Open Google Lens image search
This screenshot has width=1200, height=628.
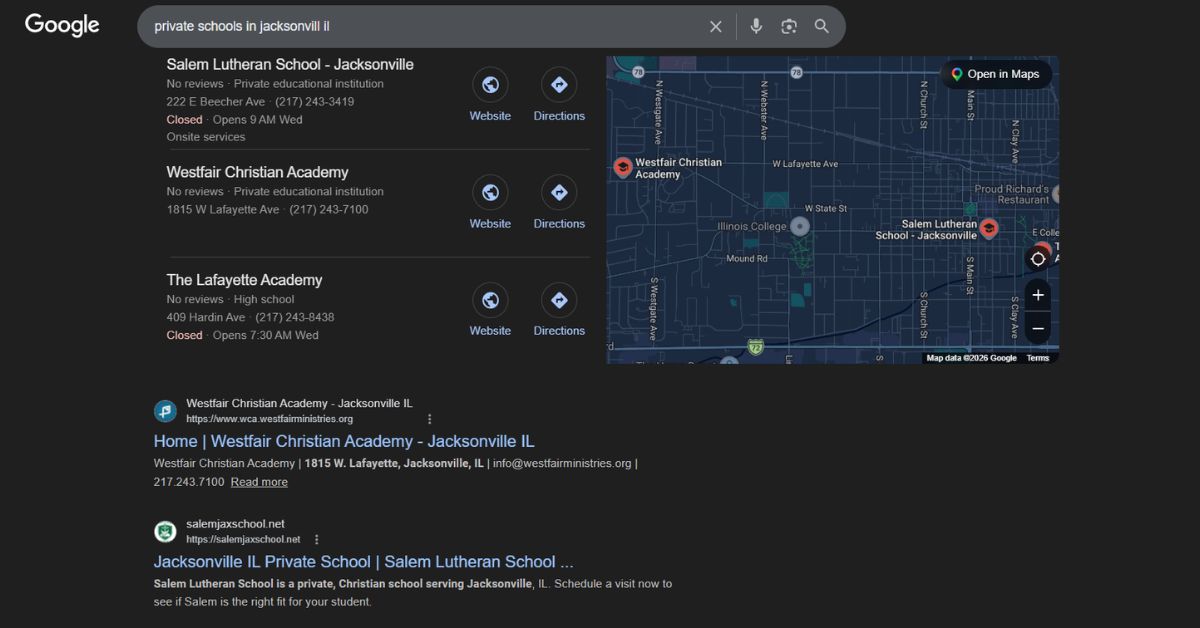[x=789, y=26]
